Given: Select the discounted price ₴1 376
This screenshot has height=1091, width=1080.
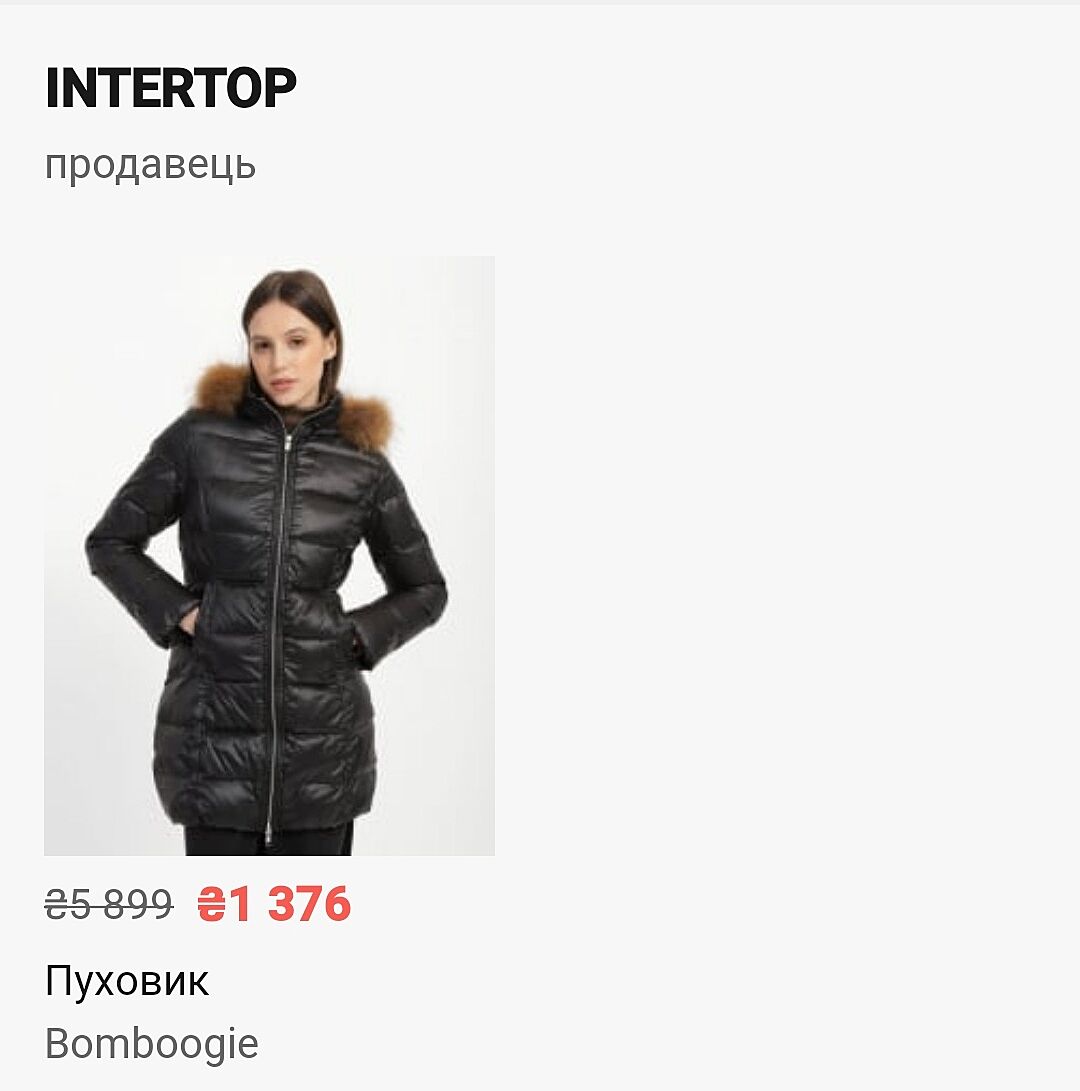Looking at the screenshot, I should [274, 904].
